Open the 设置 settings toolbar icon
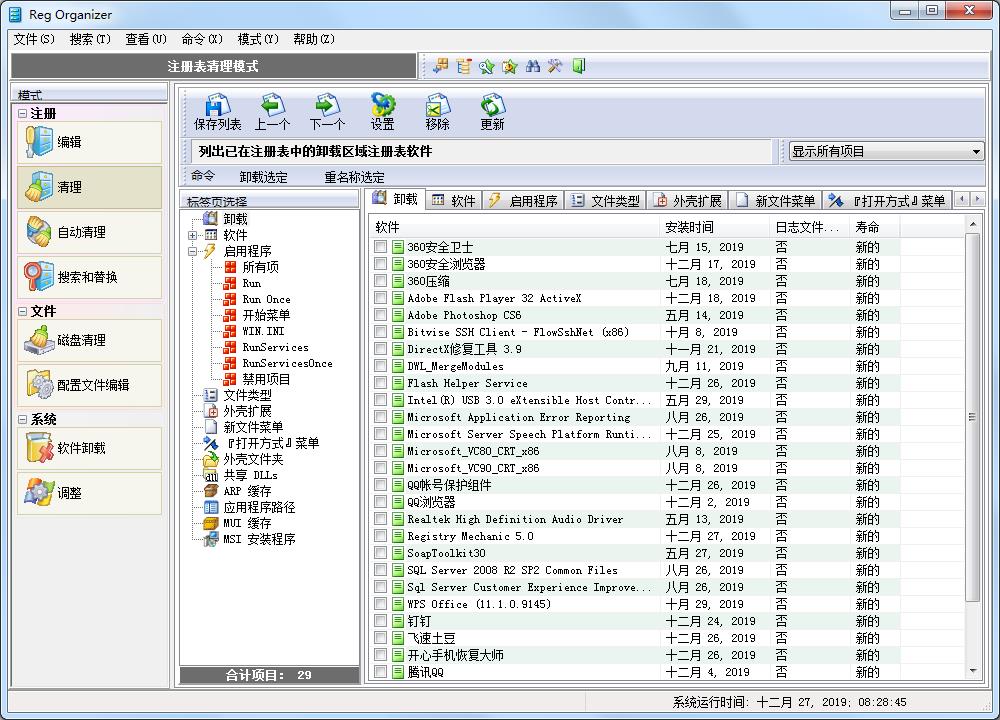The height and width of the screenshot is (720, 1000). (x=382, y=106)
